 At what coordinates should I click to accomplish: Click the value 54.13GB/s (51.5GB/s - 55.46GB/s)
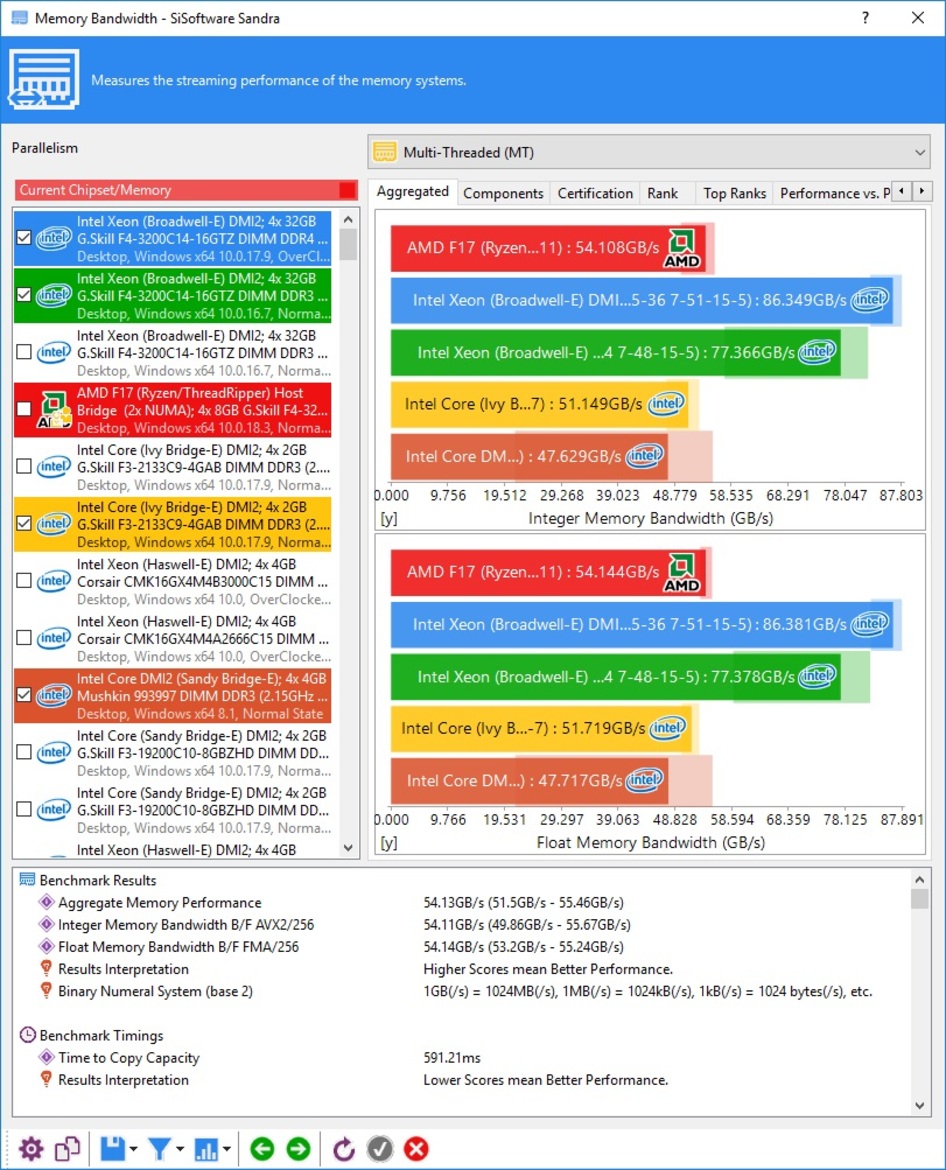[524, 902]
